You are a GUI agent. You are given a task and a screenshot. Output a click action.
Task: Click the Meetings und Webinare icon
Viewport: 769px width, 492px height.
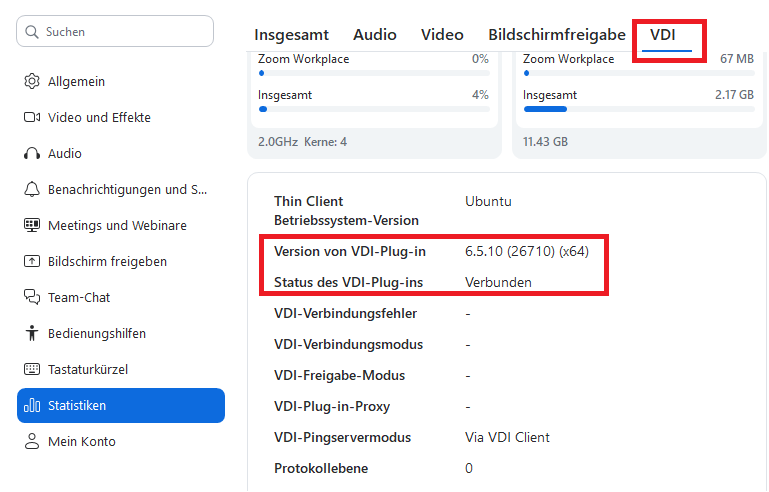pos(32,225)
